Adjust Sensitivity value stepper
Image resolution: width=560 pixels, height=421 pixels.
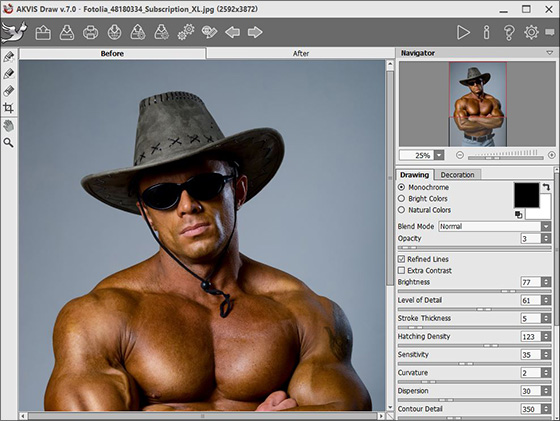tap(546, 355)
